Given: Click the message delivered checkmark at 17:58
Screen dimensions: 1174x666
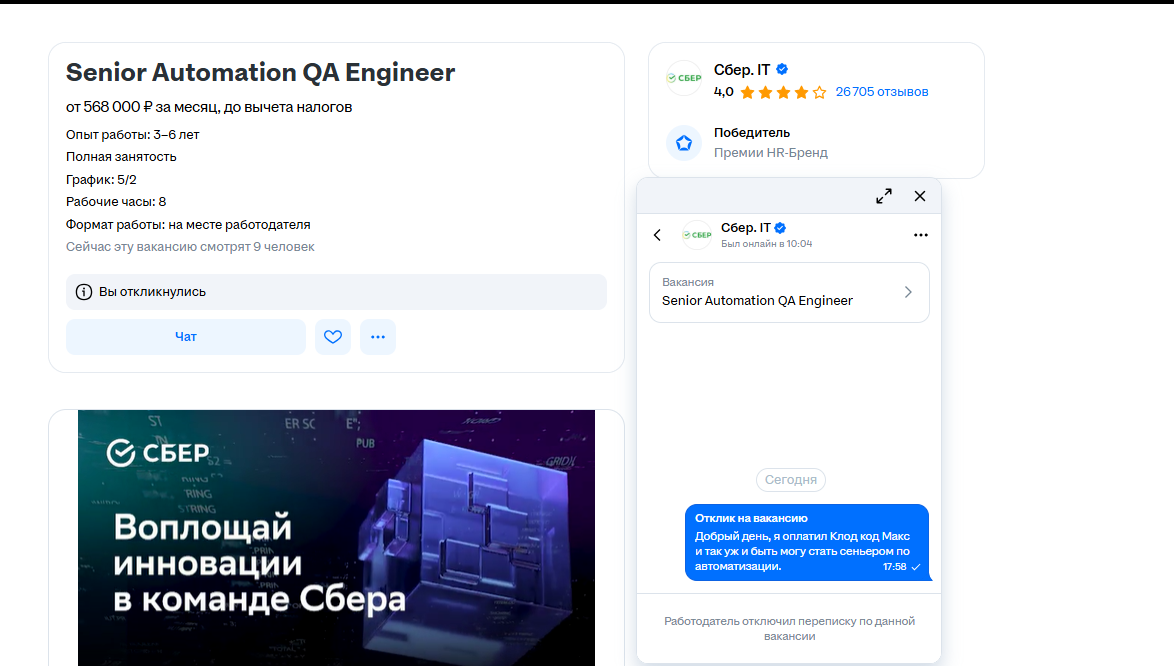Looking at the screenshot, I should coord(916,567).
